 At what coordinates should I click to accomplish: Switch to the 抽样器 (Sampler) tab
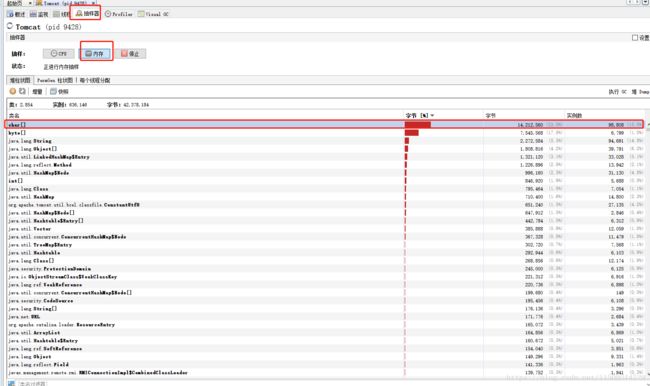(87, 14)
